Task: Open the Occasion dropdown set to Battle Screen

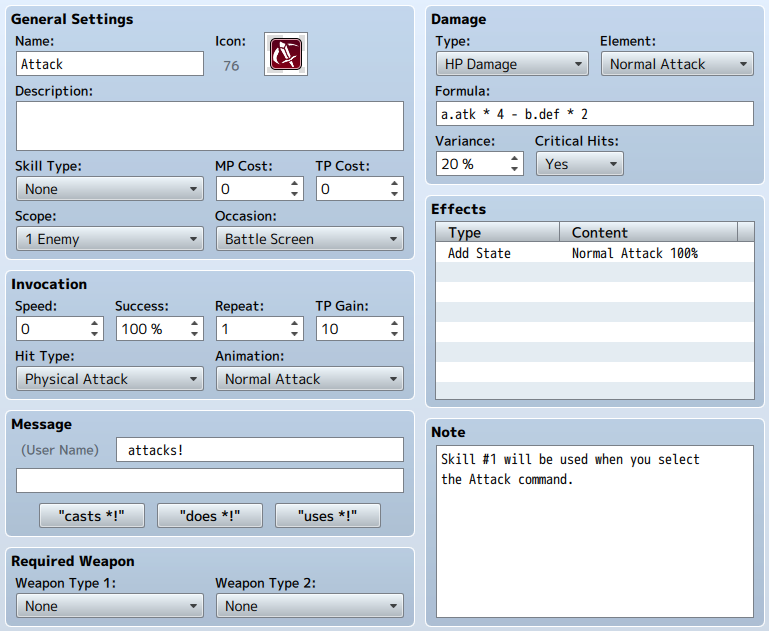Action: point(310,239)
